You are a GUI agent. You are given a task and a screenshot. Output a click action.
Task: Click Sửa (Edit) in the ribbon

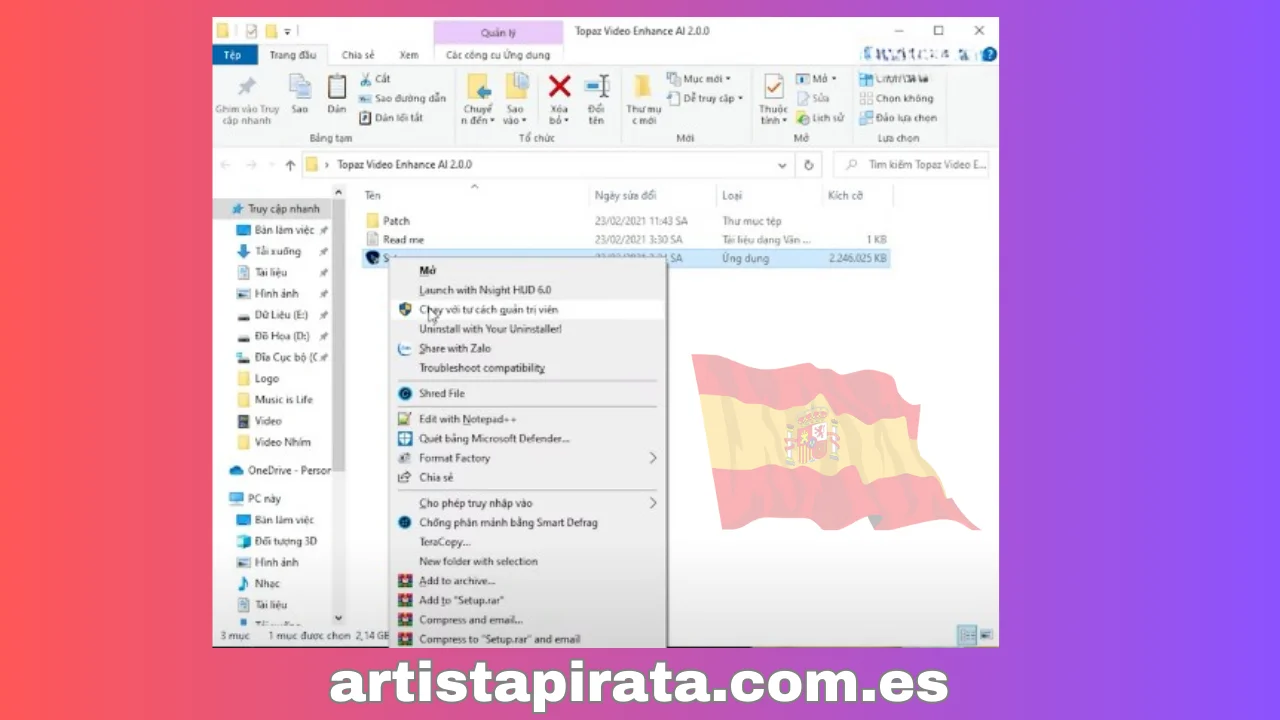[813, 98]
